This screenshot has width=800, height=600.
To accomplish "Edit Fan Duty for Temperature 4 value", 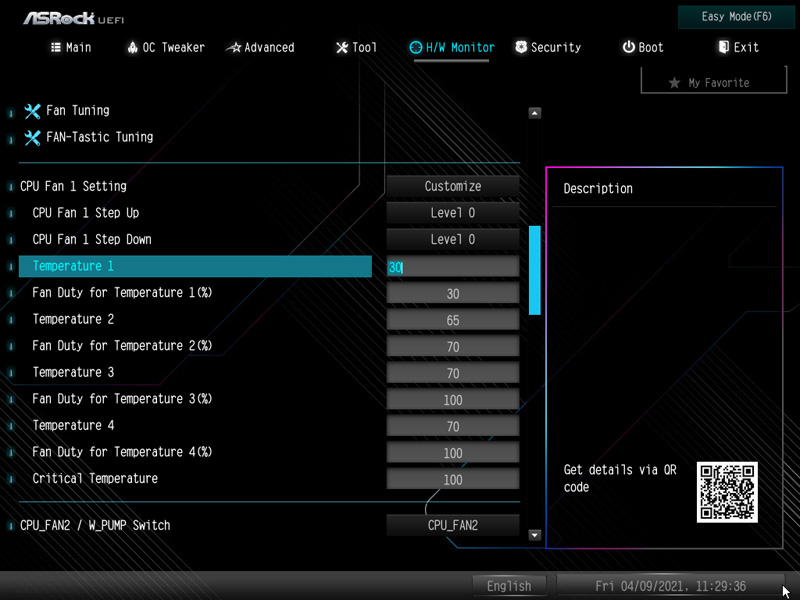I will [453, 453].
